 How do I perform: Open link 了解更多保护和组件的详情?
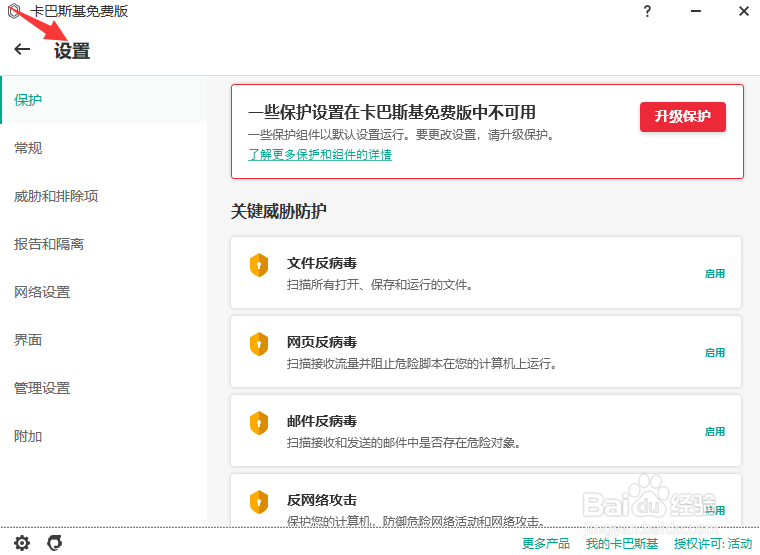pyautogui.click(x=320, y=155)
